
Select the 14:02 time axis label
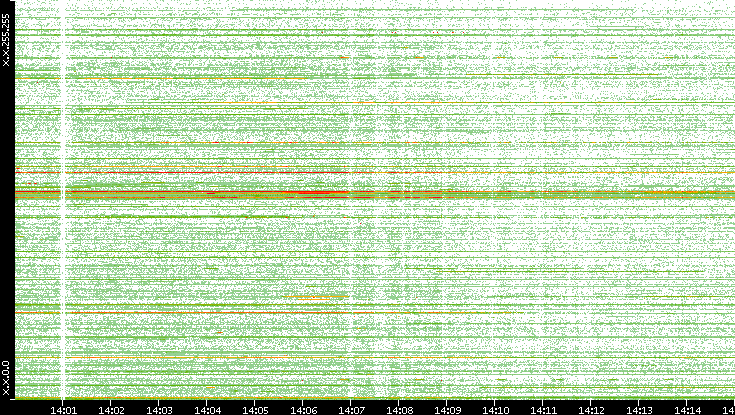click(111, 410)
